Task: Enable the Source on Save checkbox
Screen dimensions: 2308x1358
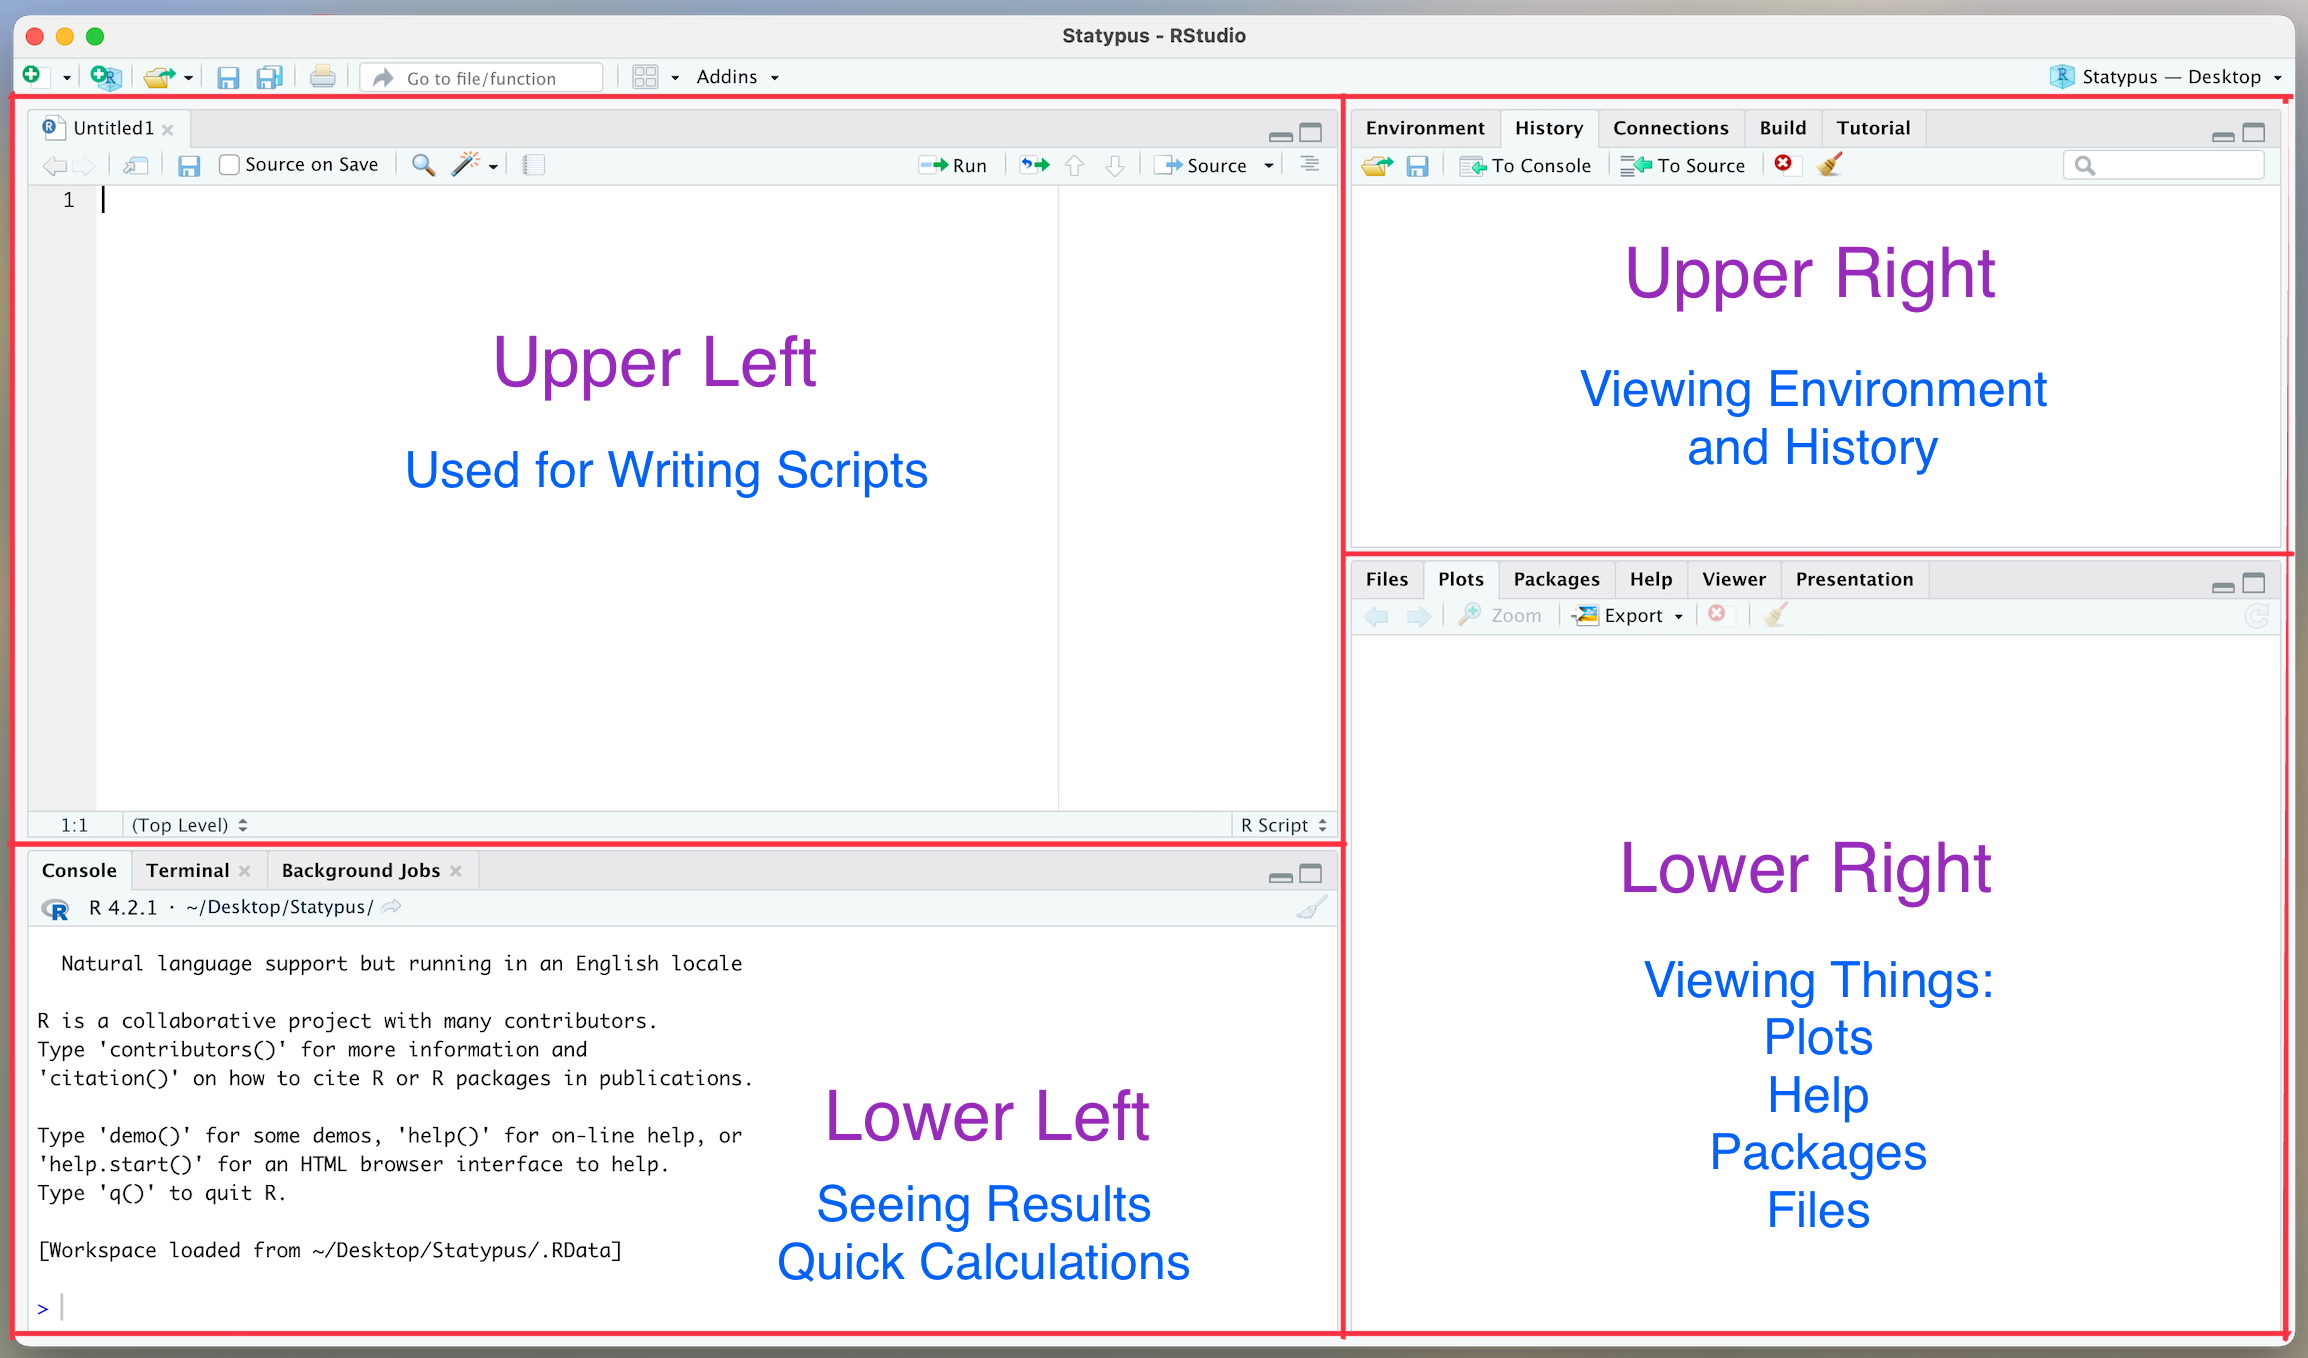Action: [x=229, y=164]
